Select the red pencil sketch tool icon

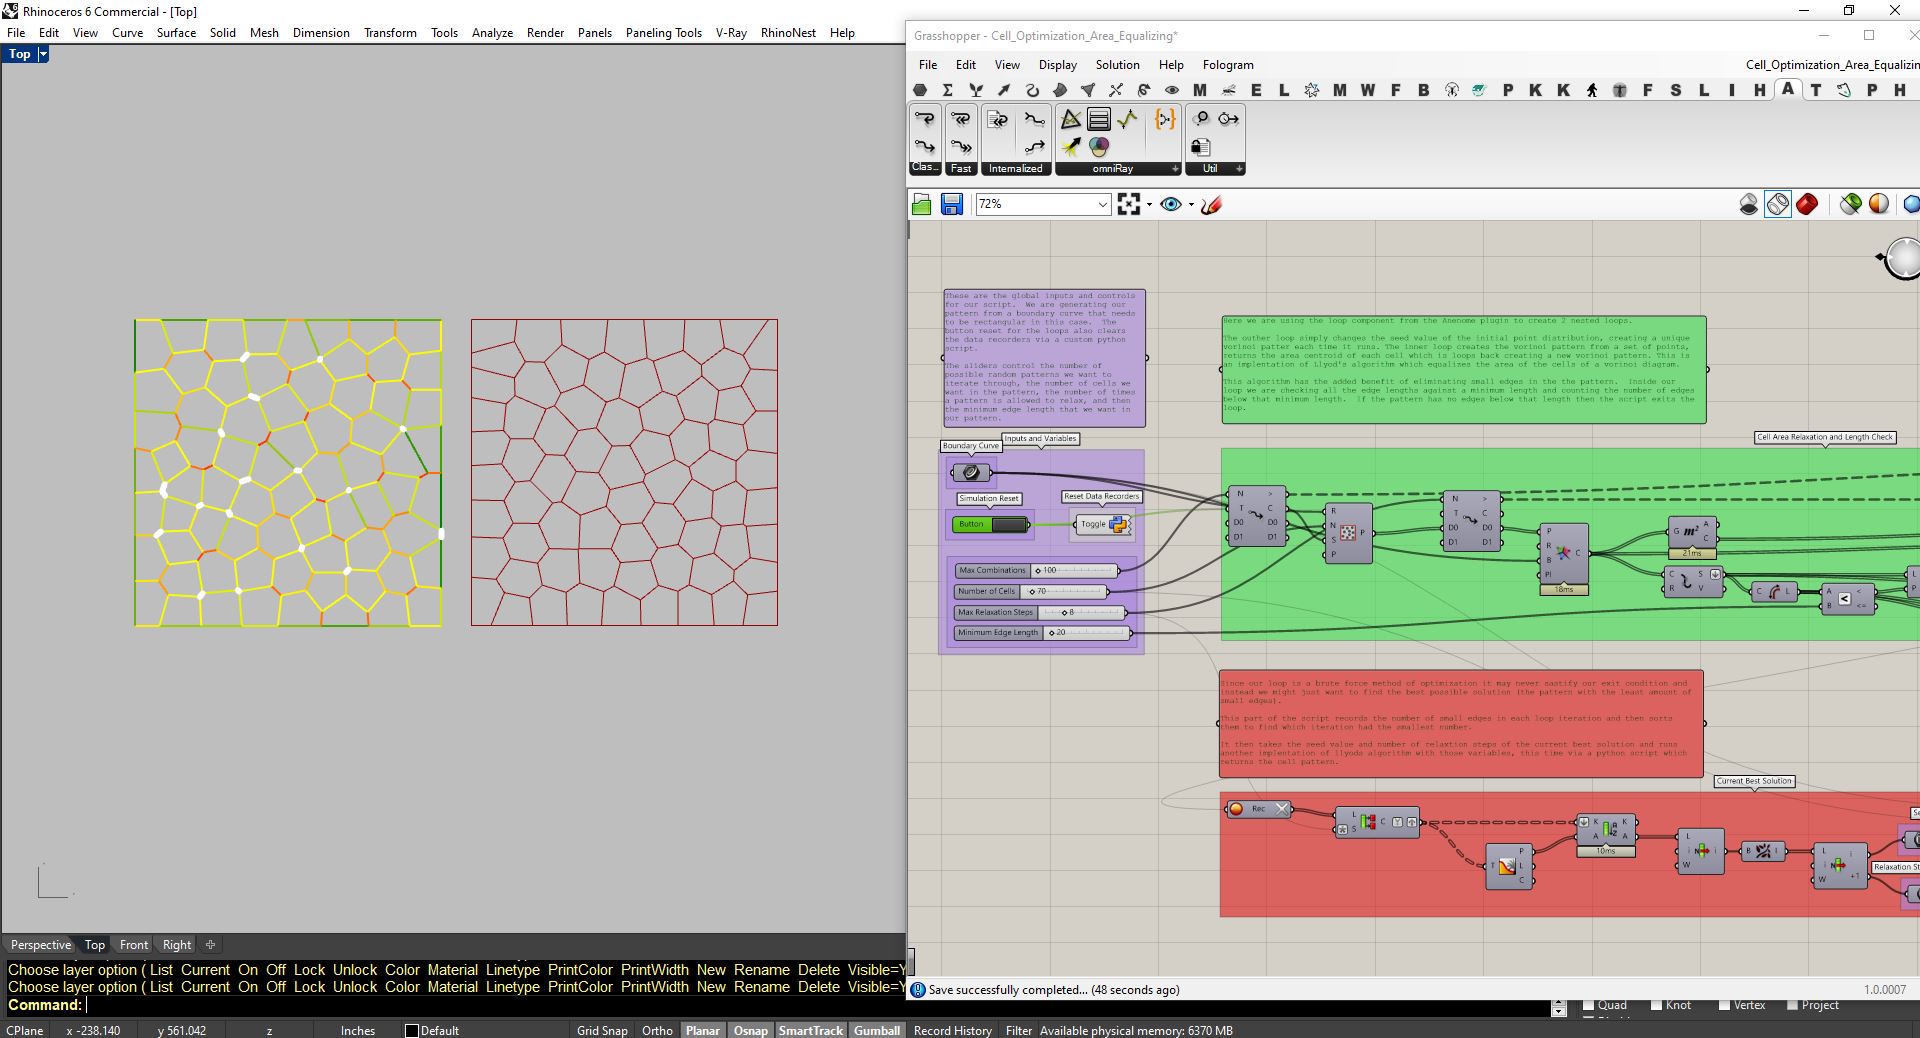[1210, 203]
